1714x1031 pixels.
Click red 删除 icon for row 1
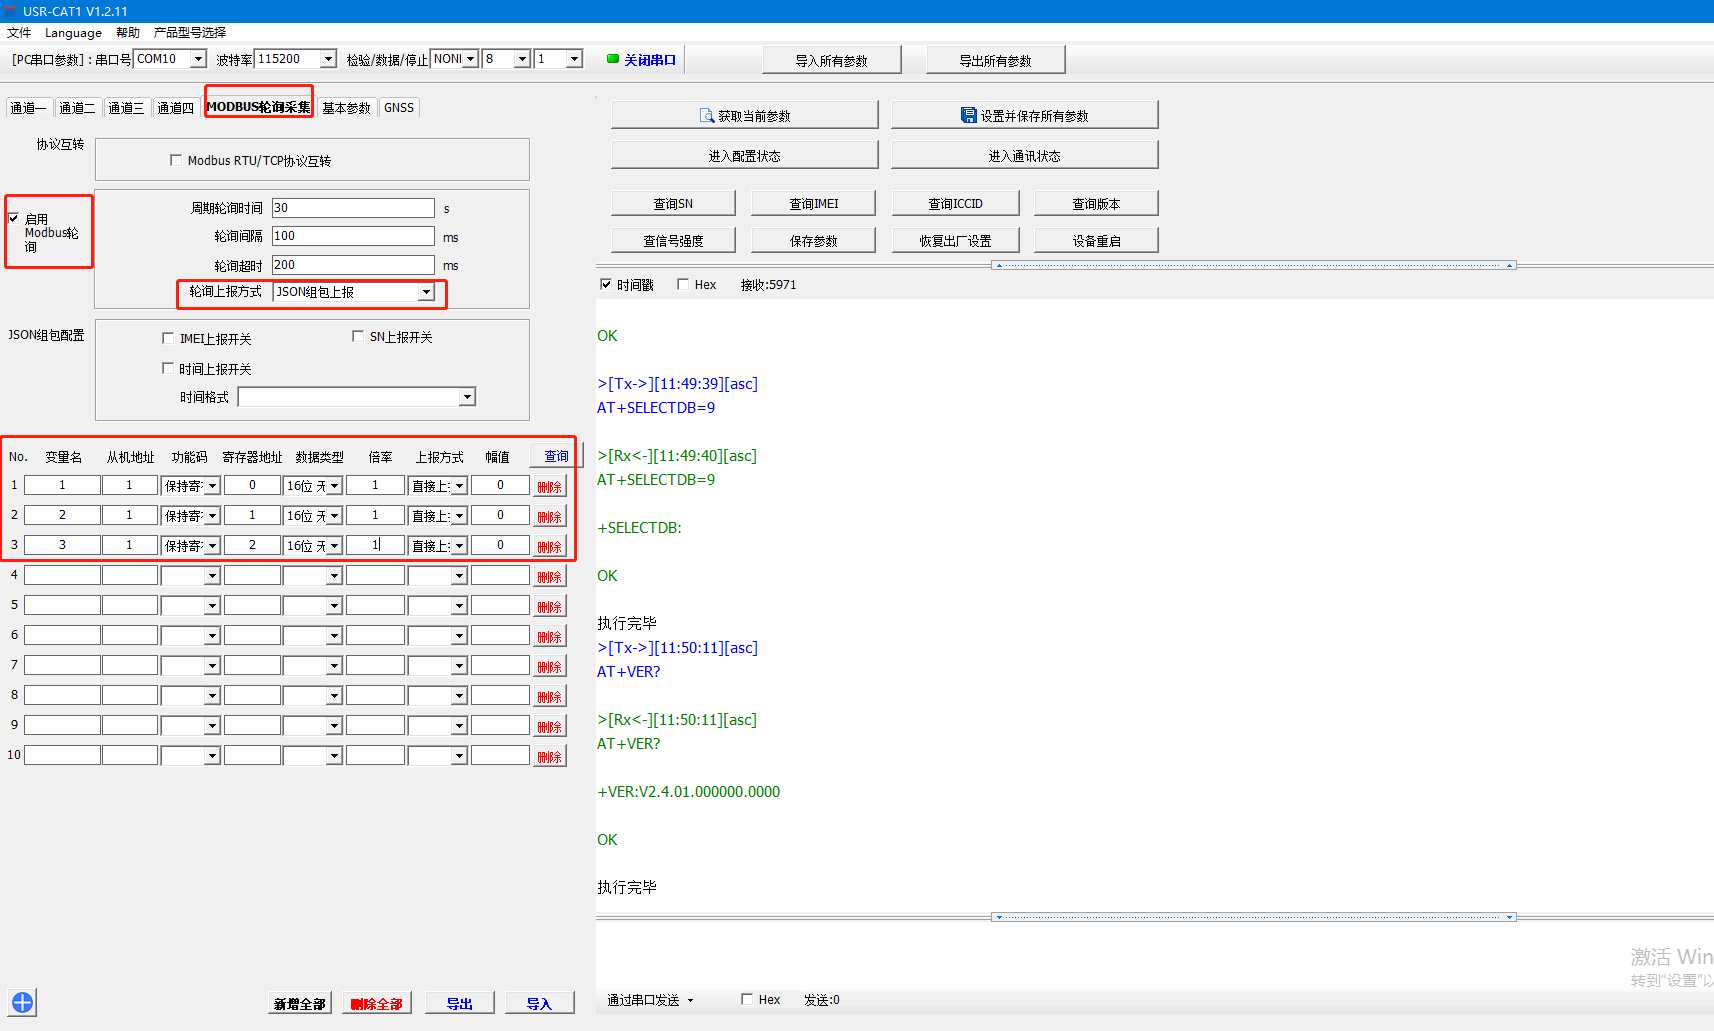coord(549,487)
